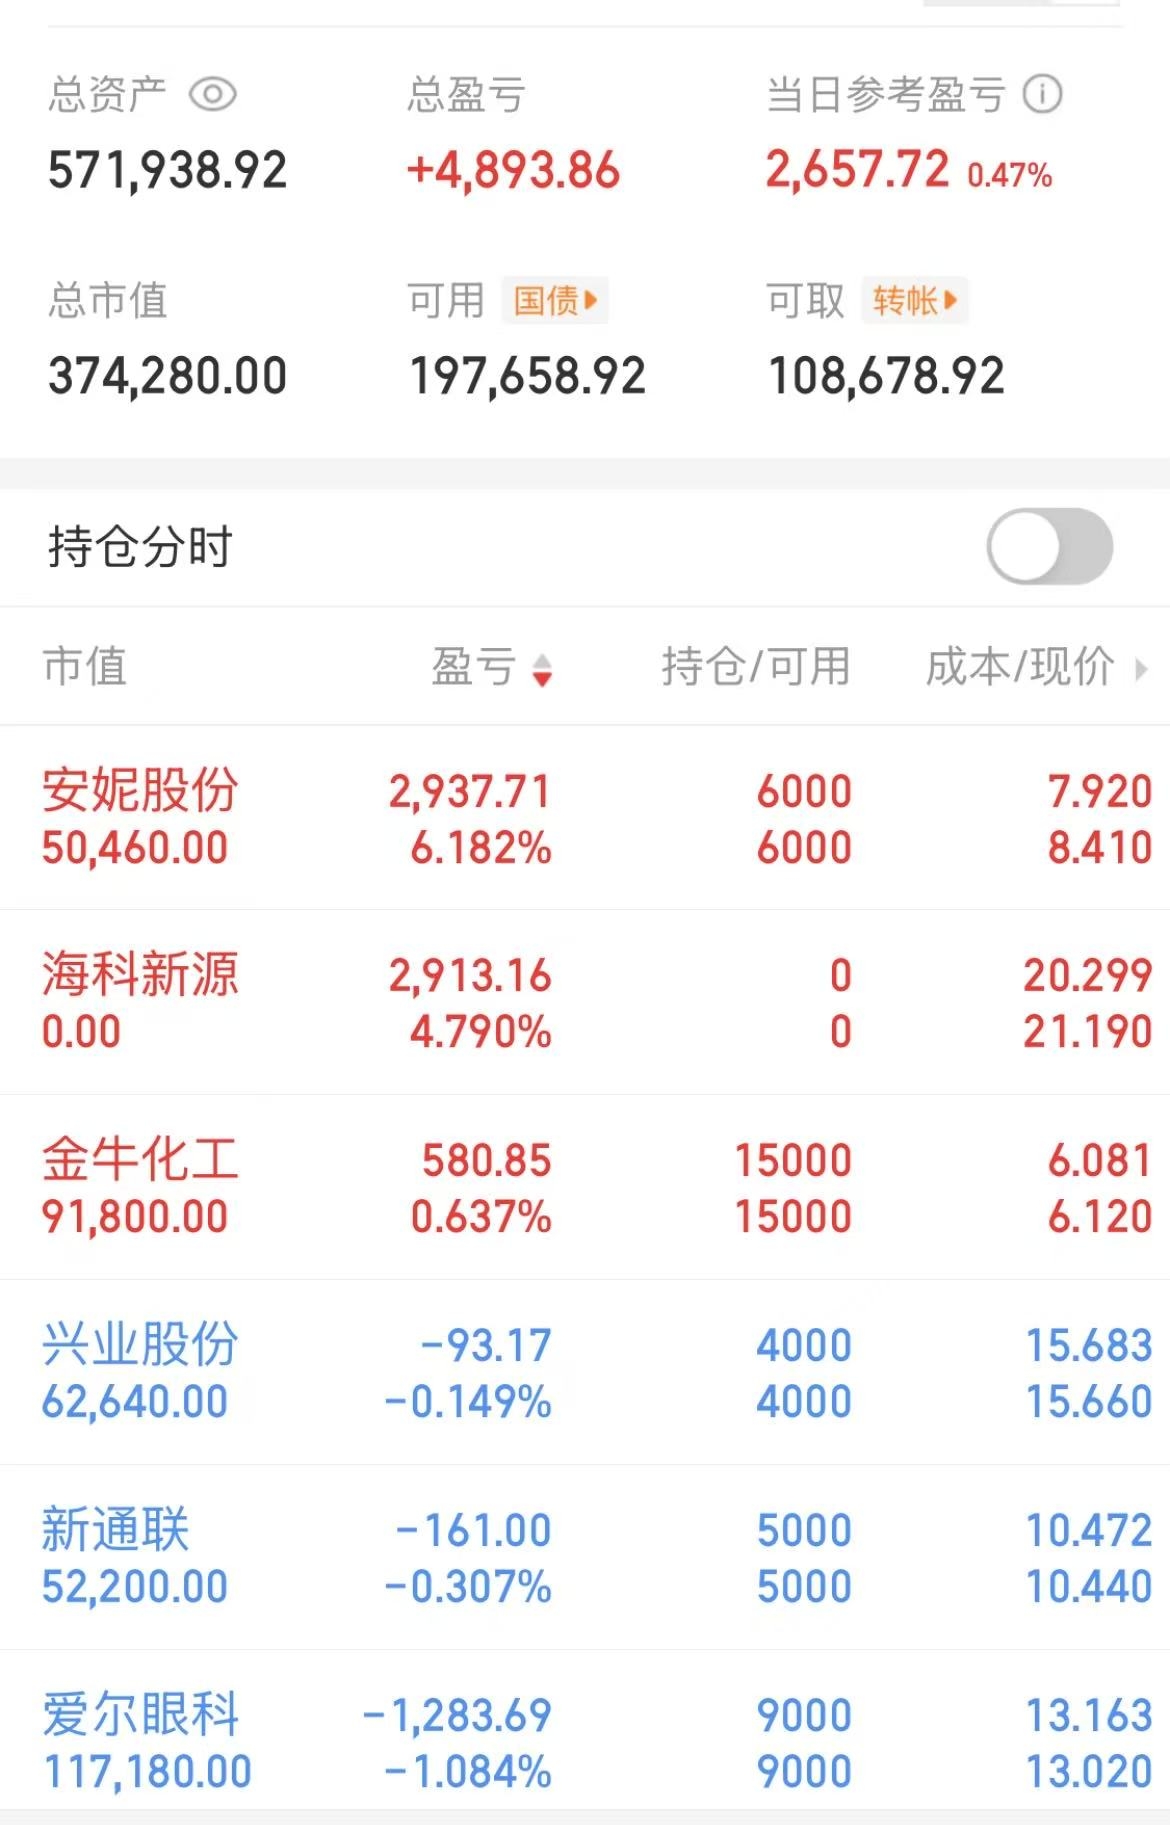
Task: Click the 盈亏 column header label
Action: 473,666
